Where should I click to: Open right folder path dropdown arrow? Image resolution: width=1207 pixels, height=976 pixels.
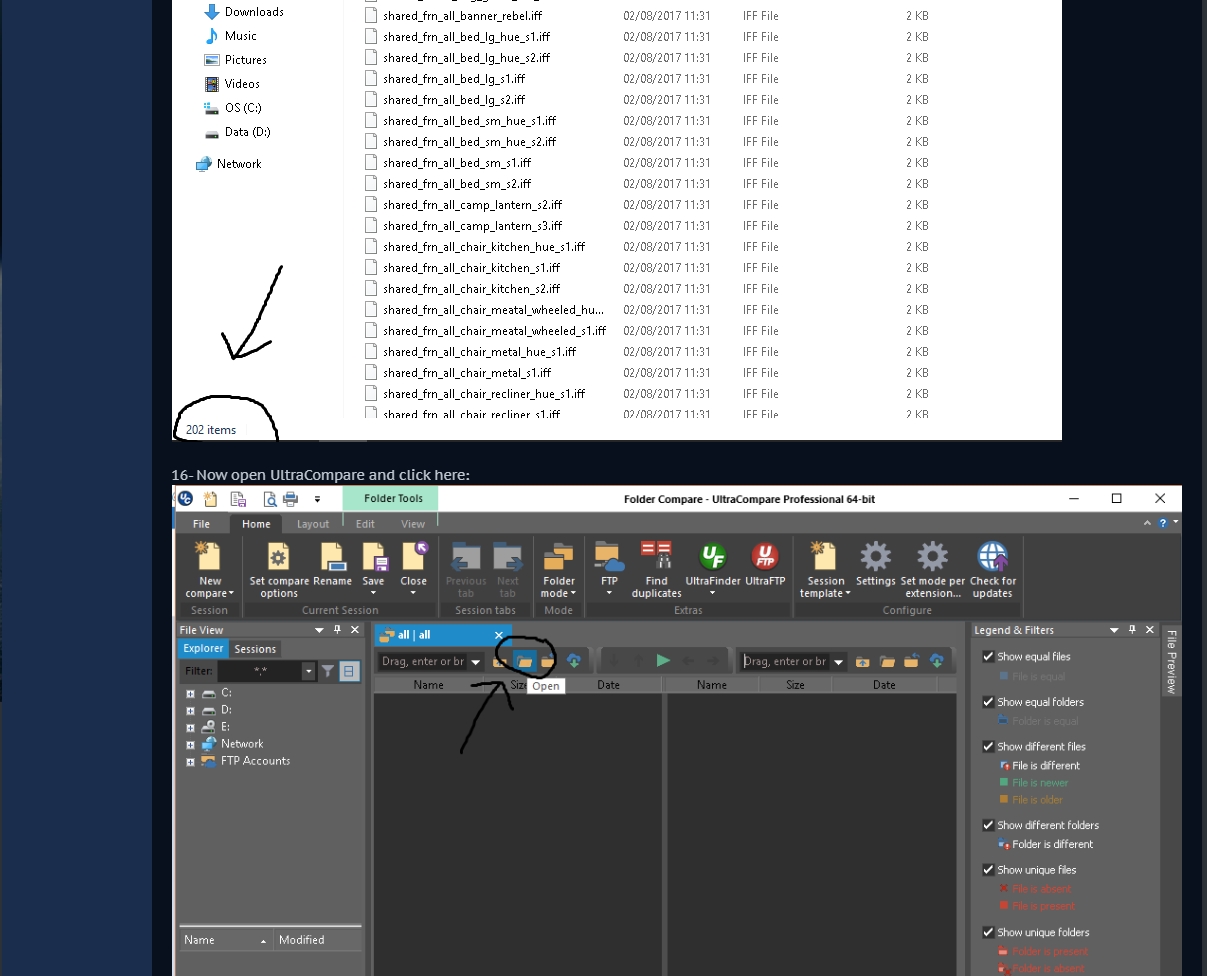point(838,661)
